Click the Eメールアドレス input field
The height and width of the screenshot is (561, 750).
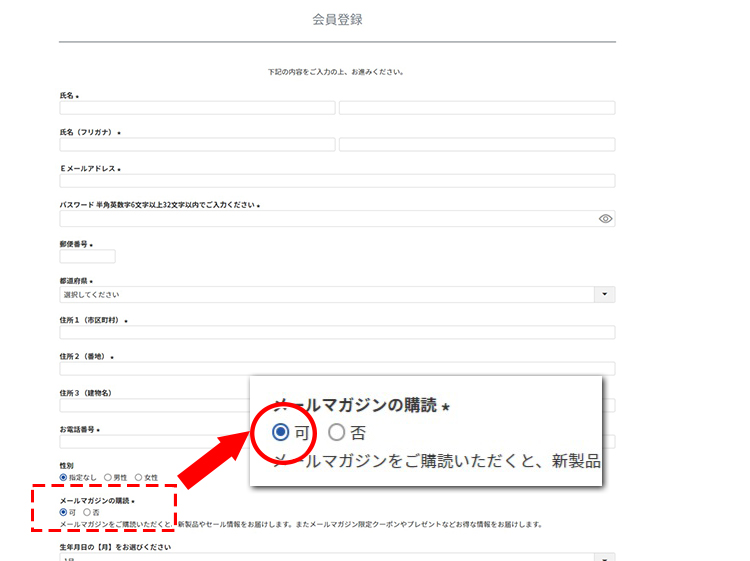pyautogui.click(x=337, y=181)
